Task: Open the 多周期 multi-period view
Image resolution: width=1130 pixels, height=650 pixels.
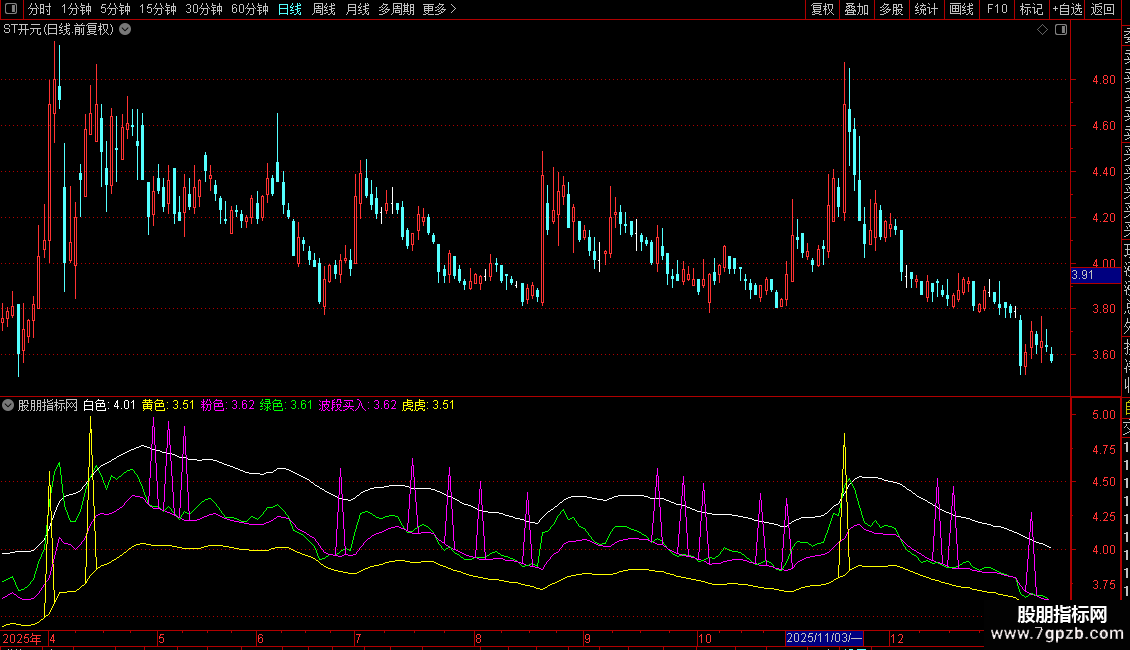Action: pos(396,9)
